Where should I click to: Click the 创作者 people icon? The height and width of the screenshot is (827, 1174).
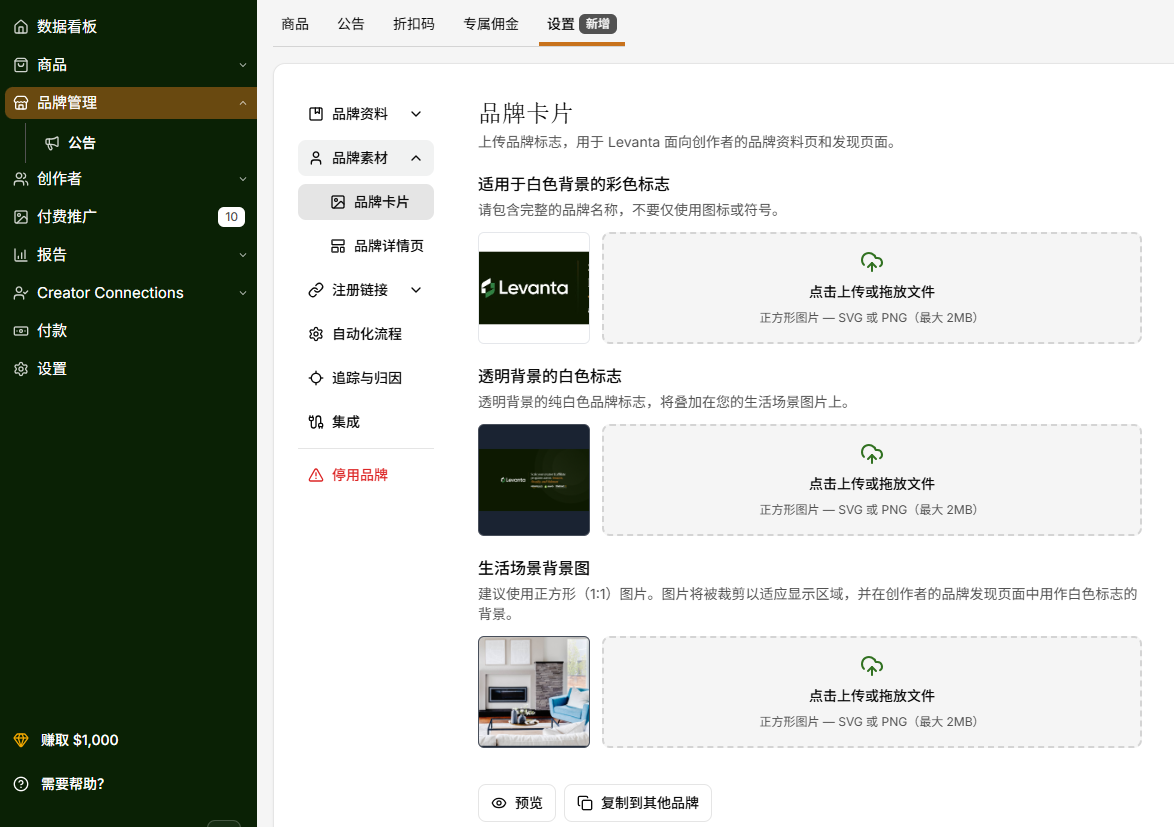(x=21, y=179)
